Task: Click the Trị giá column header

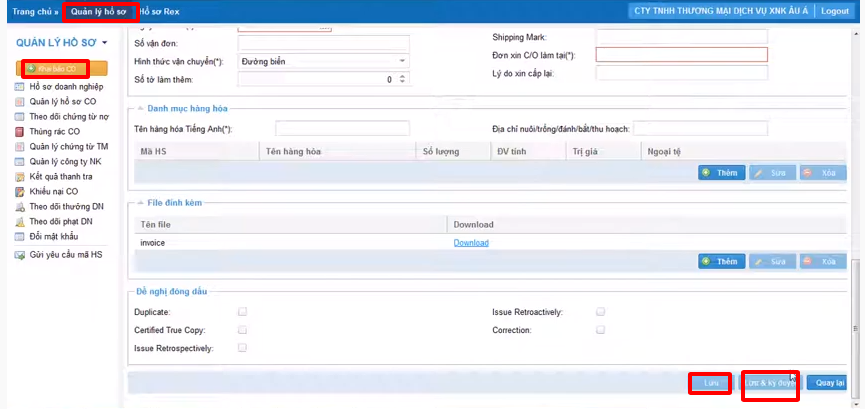Action: tap(604, 151)
